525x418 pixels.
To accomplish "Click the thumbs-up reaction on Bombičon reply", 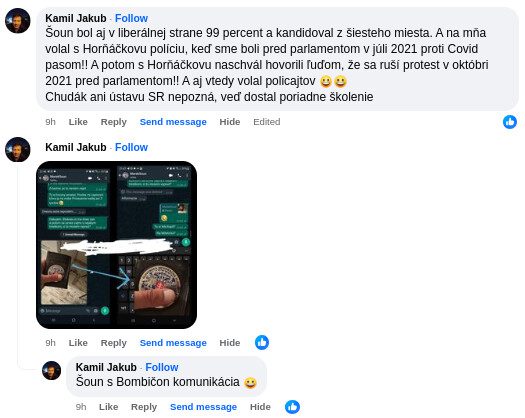I will [292, 407].
